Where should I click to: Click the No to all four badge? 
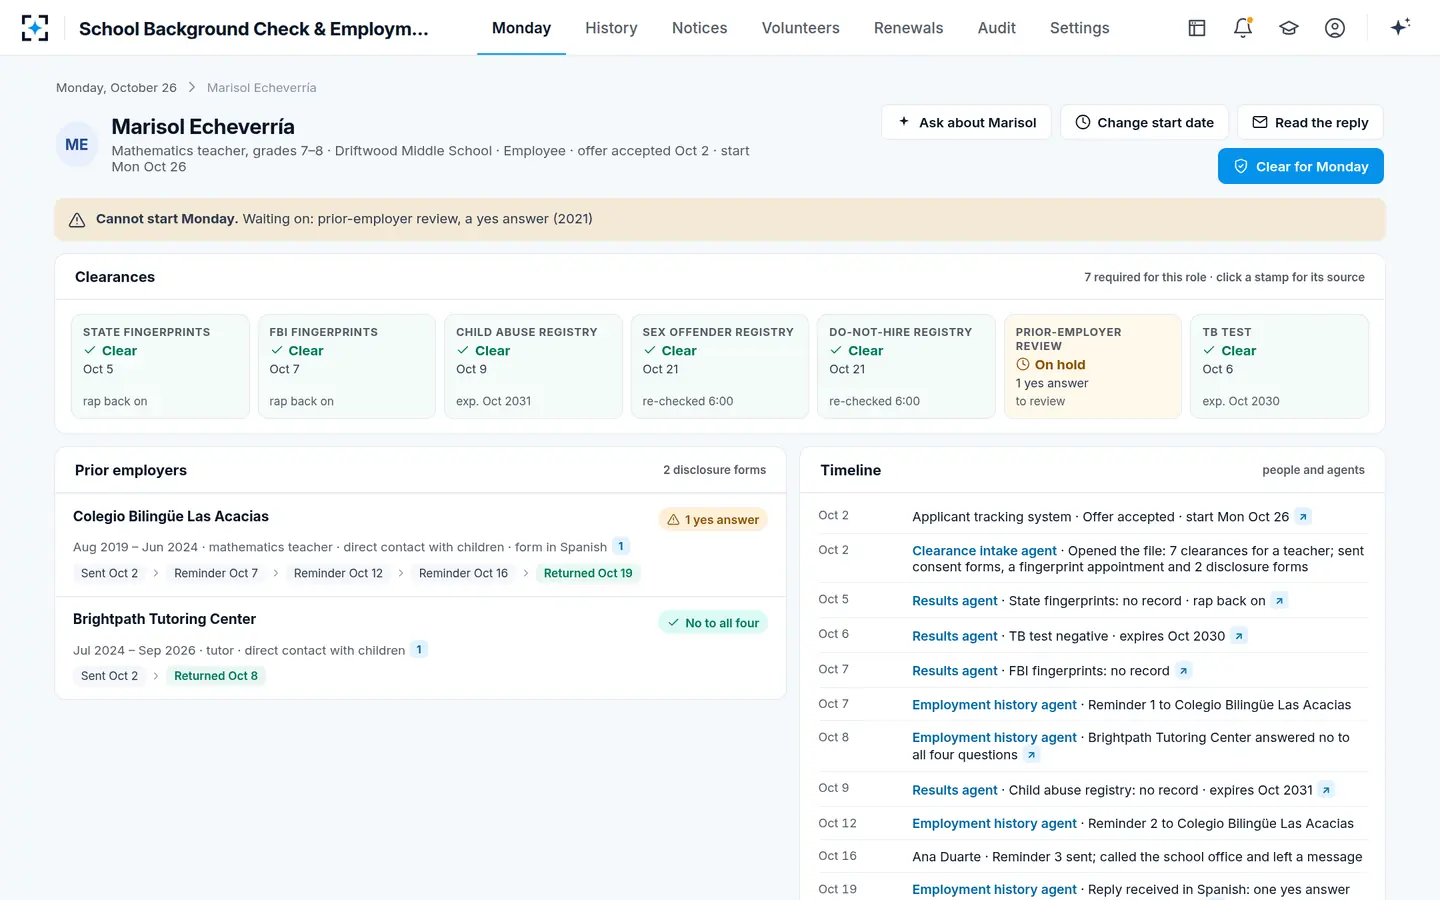[713, 623]
